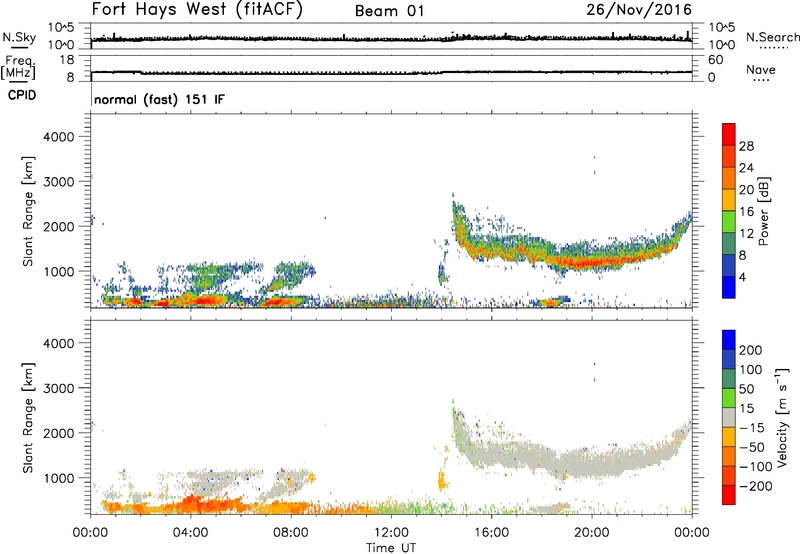800x554 pixels.
Task: Click the '-200' velocity colorbar label
Action: tap(755, 486)
